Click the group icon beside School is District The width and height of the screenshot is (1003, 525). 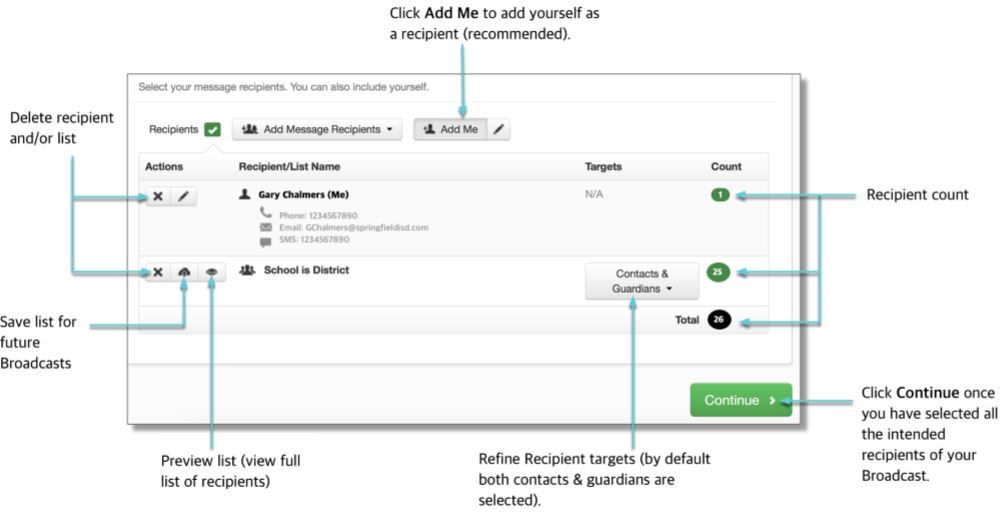pos(246,270)
